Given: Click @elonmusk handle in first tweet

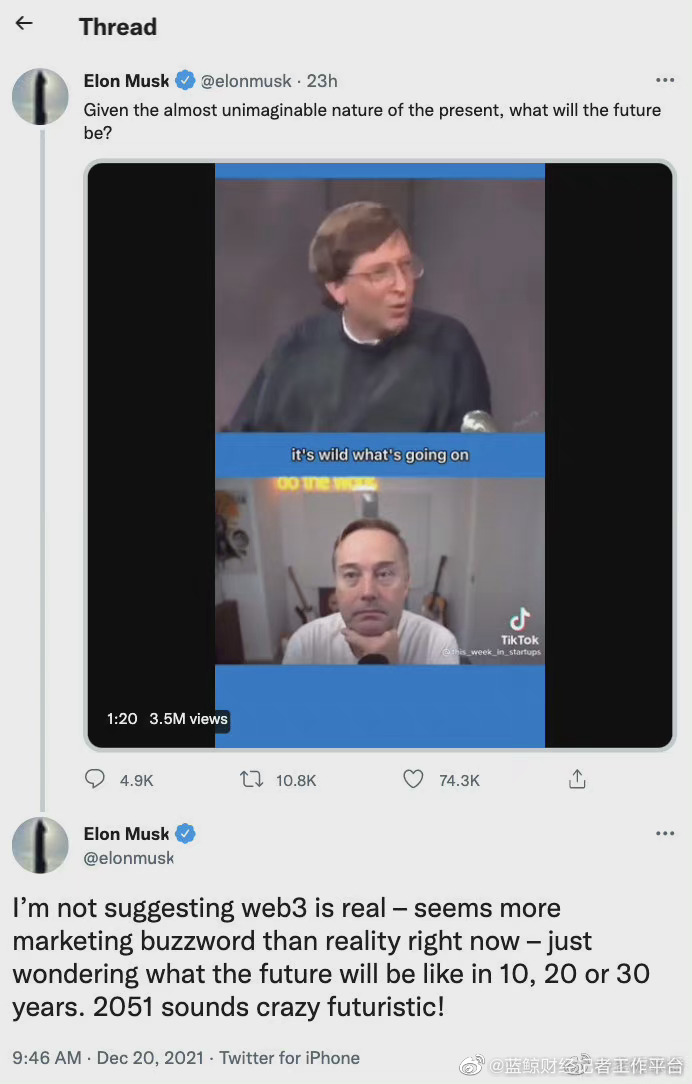Looking at the screenshot, I should tap(246, 81).
